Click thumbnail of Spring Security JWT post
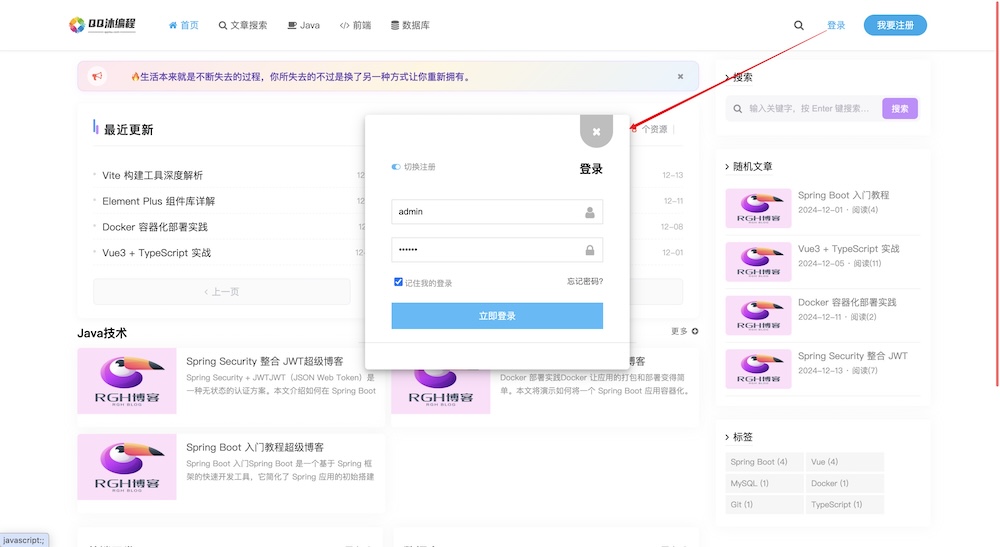 pyautogui.click(x=127, y=381)
